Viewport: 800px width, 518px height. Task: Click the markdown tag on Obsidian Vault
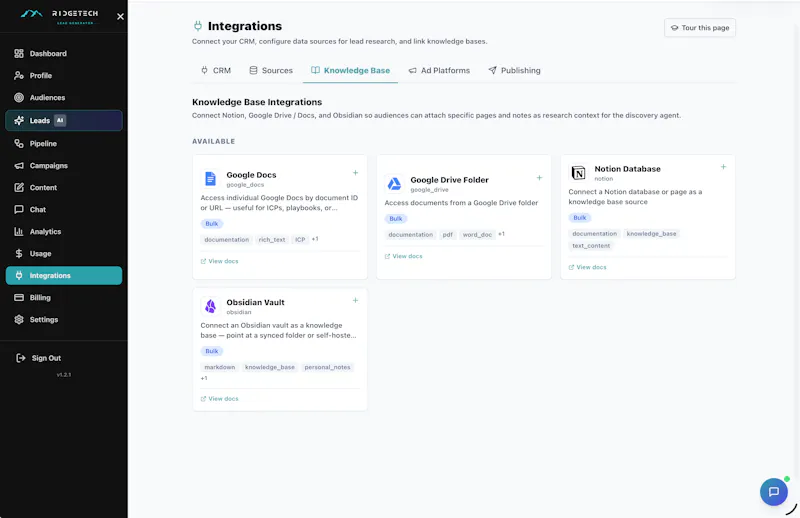[219, 367]
